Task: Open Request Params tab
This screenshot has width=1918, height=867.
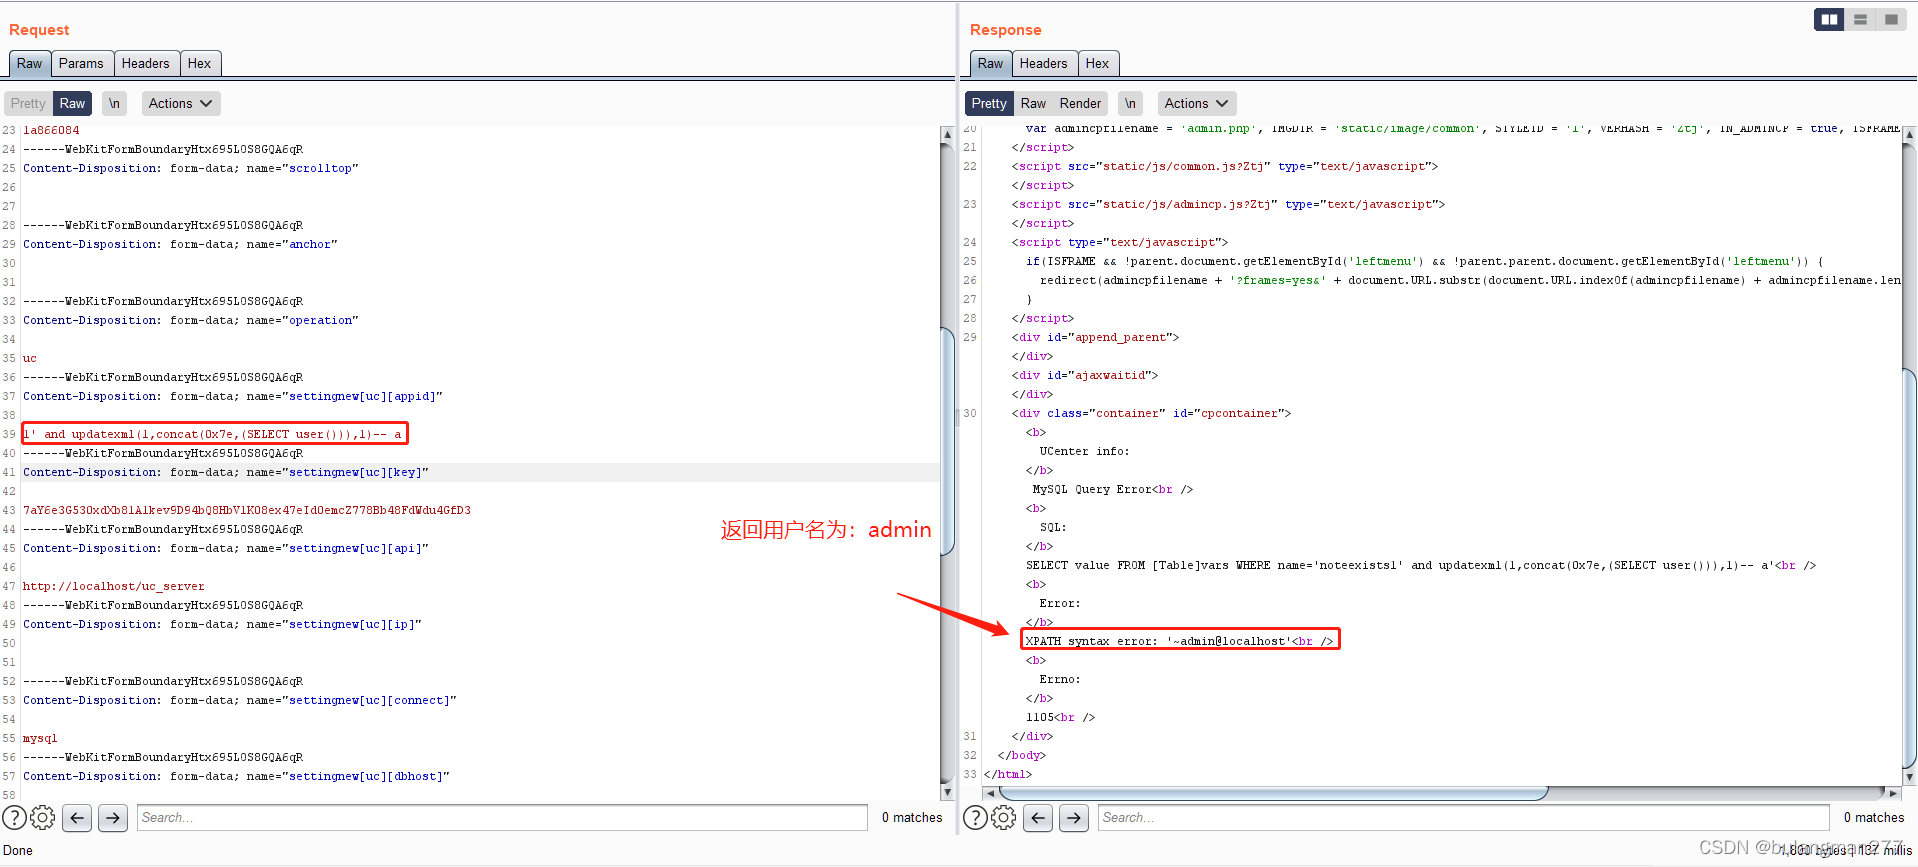Action: 81,63
